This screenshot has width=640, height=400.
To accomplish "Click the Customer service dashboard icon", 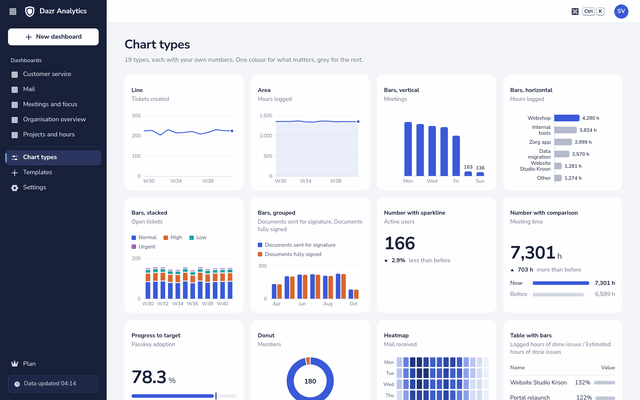I will pos(15,74).
